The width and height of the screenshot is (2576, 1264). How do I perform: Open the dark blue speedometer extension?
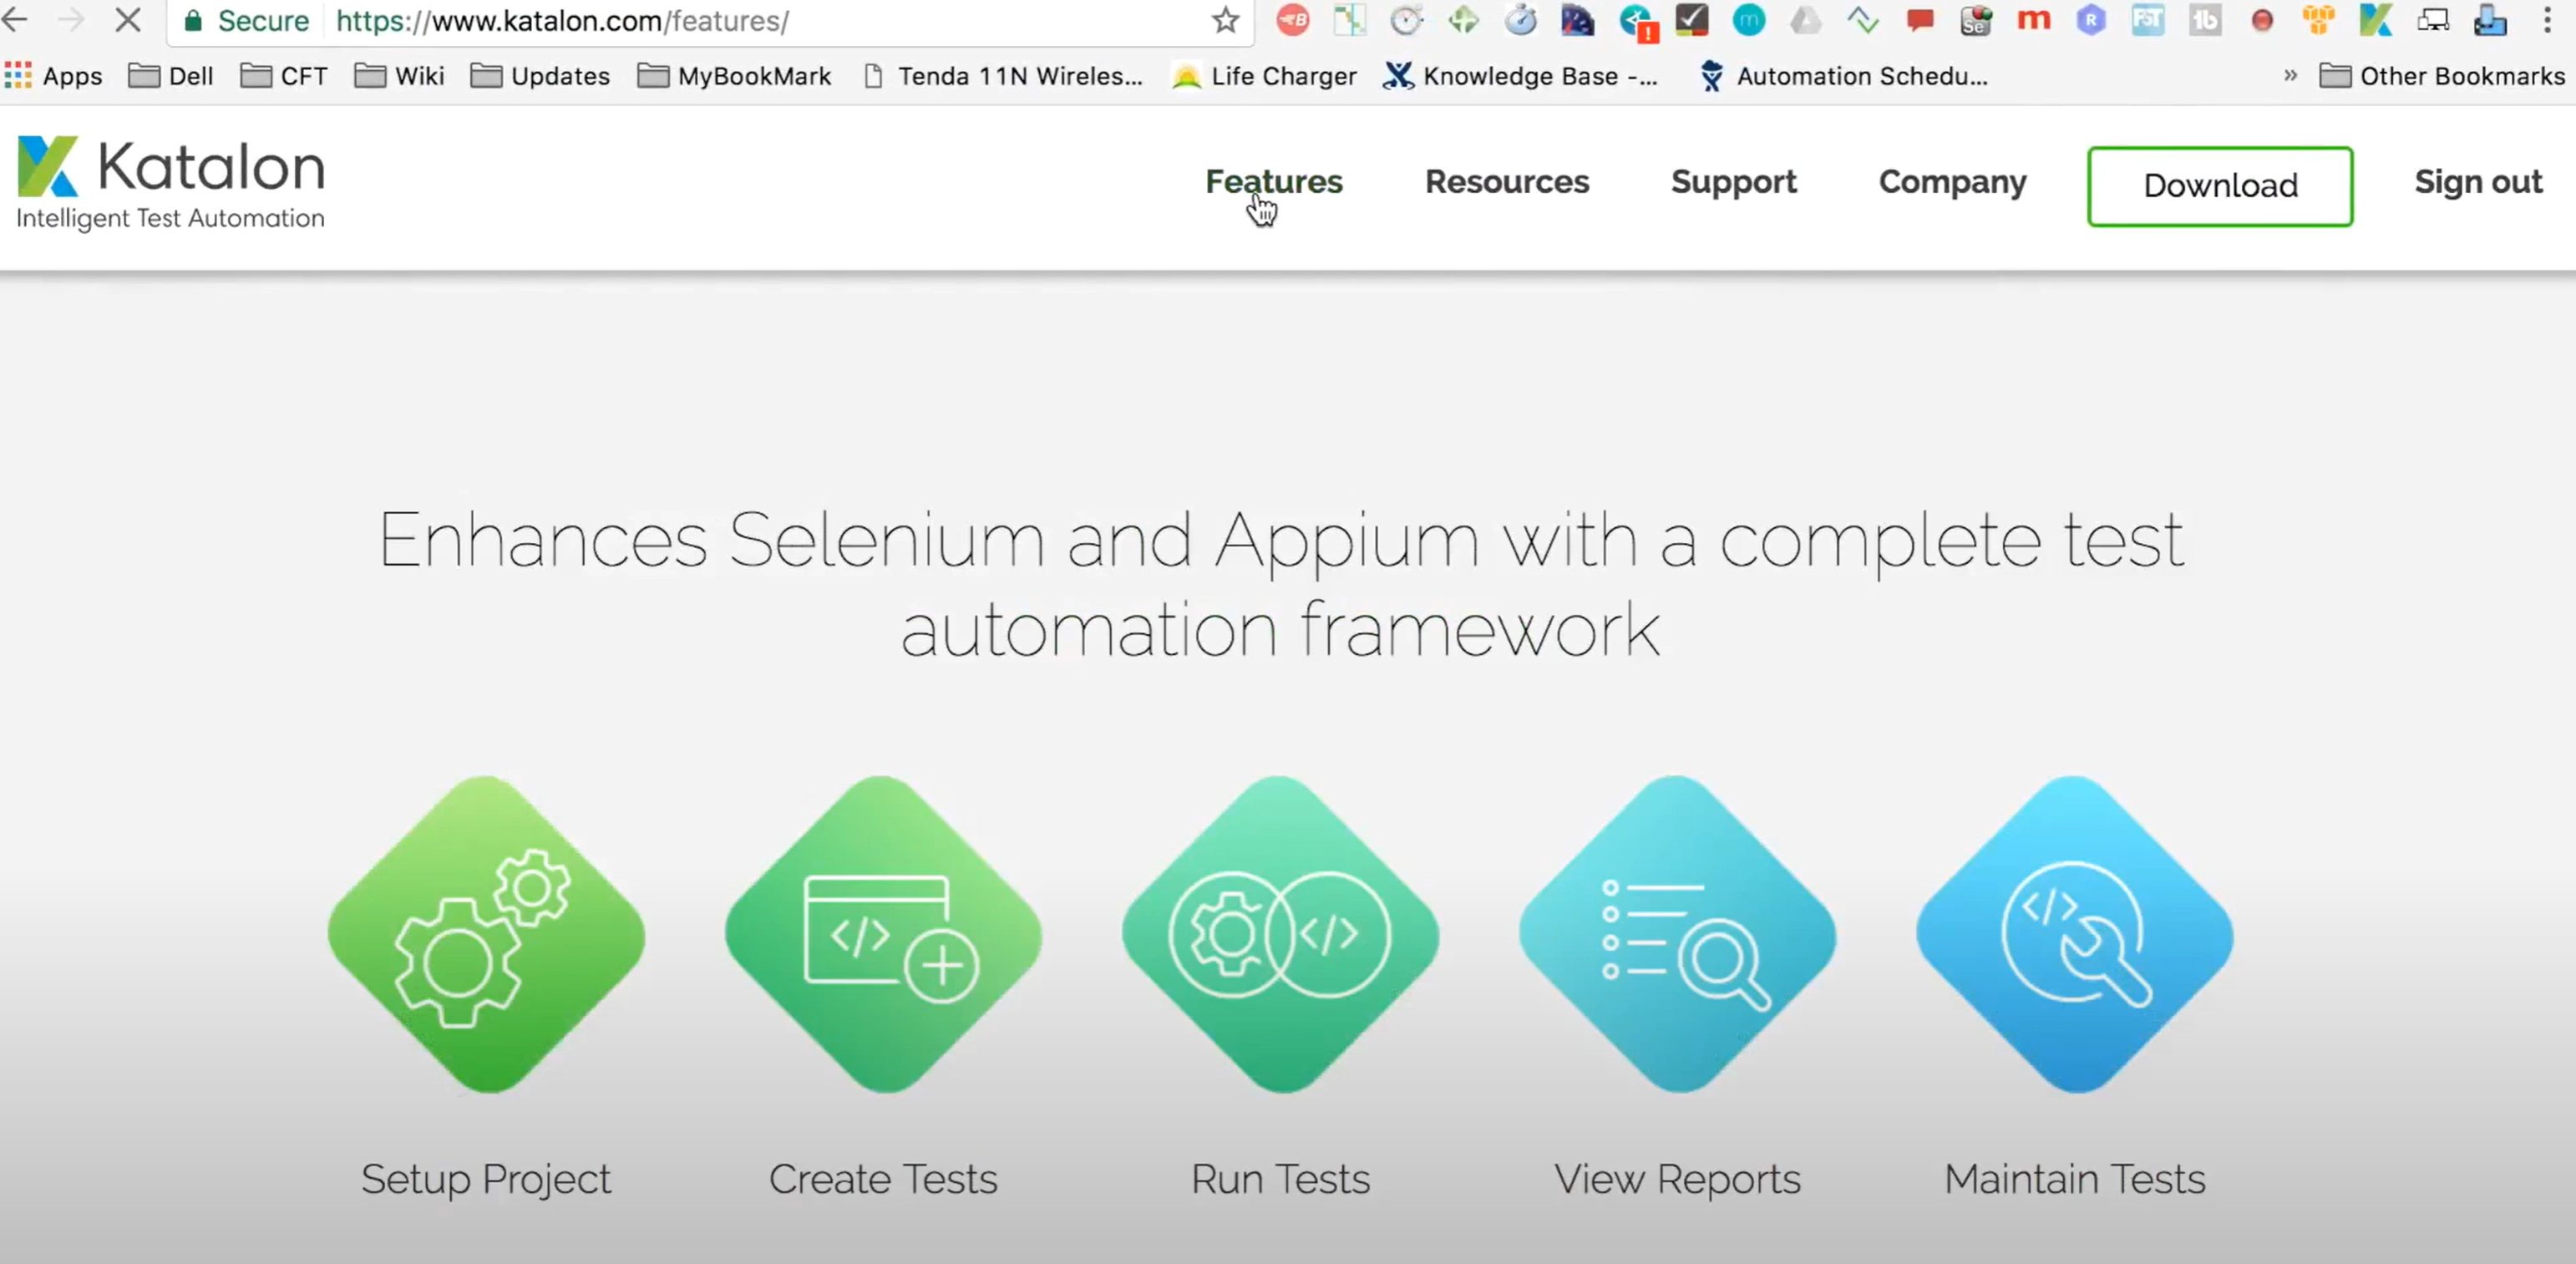[1577, 20]
